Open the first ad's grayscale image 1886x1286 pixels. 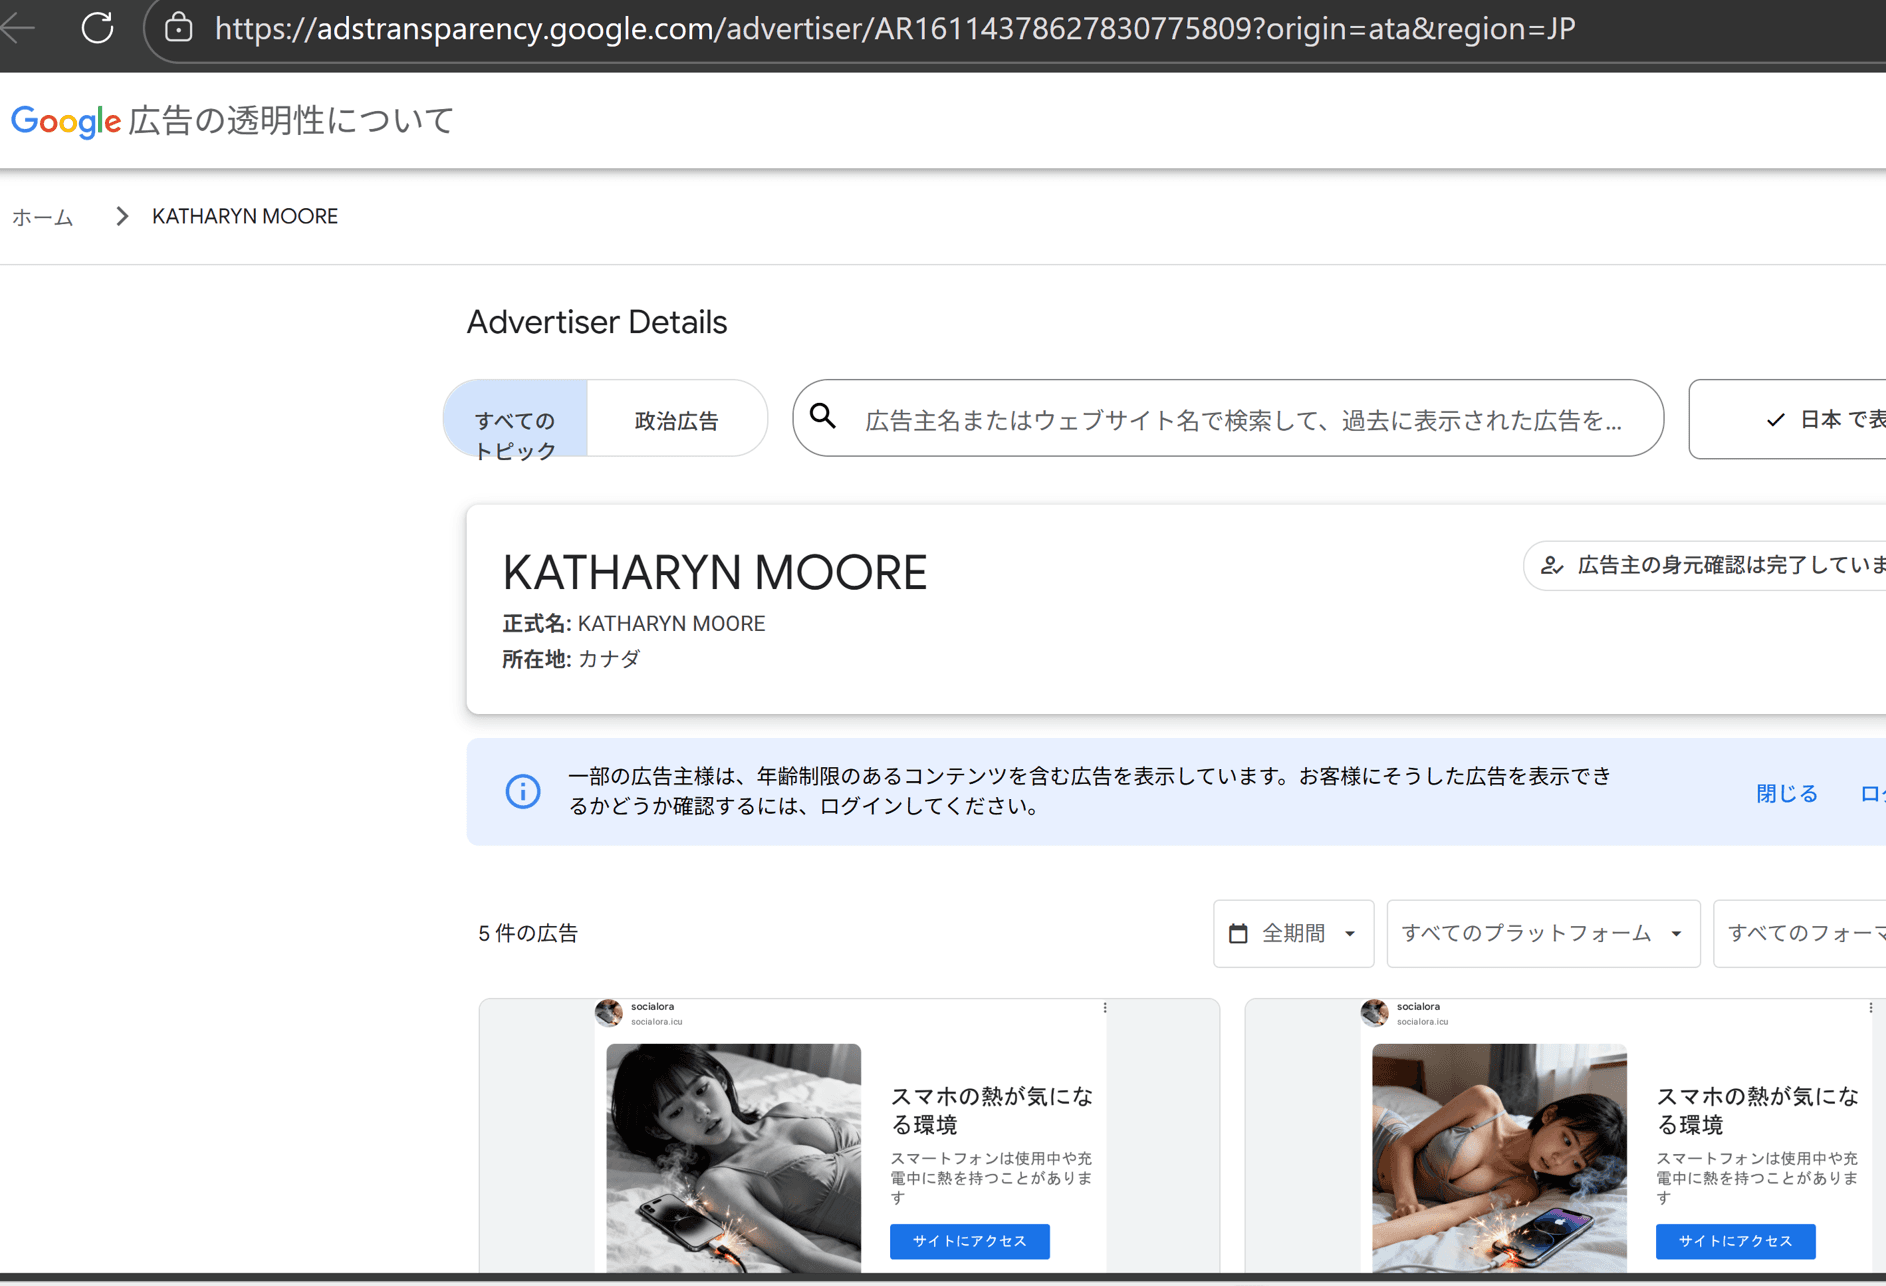click(734, 1158)
